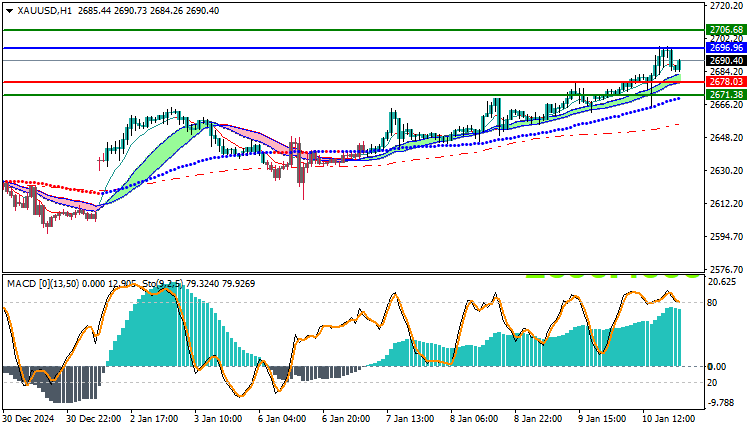The width and height of the screenshot is (750, 430).
Task: Click the black 2690.40 current price label
Action: 726,61
